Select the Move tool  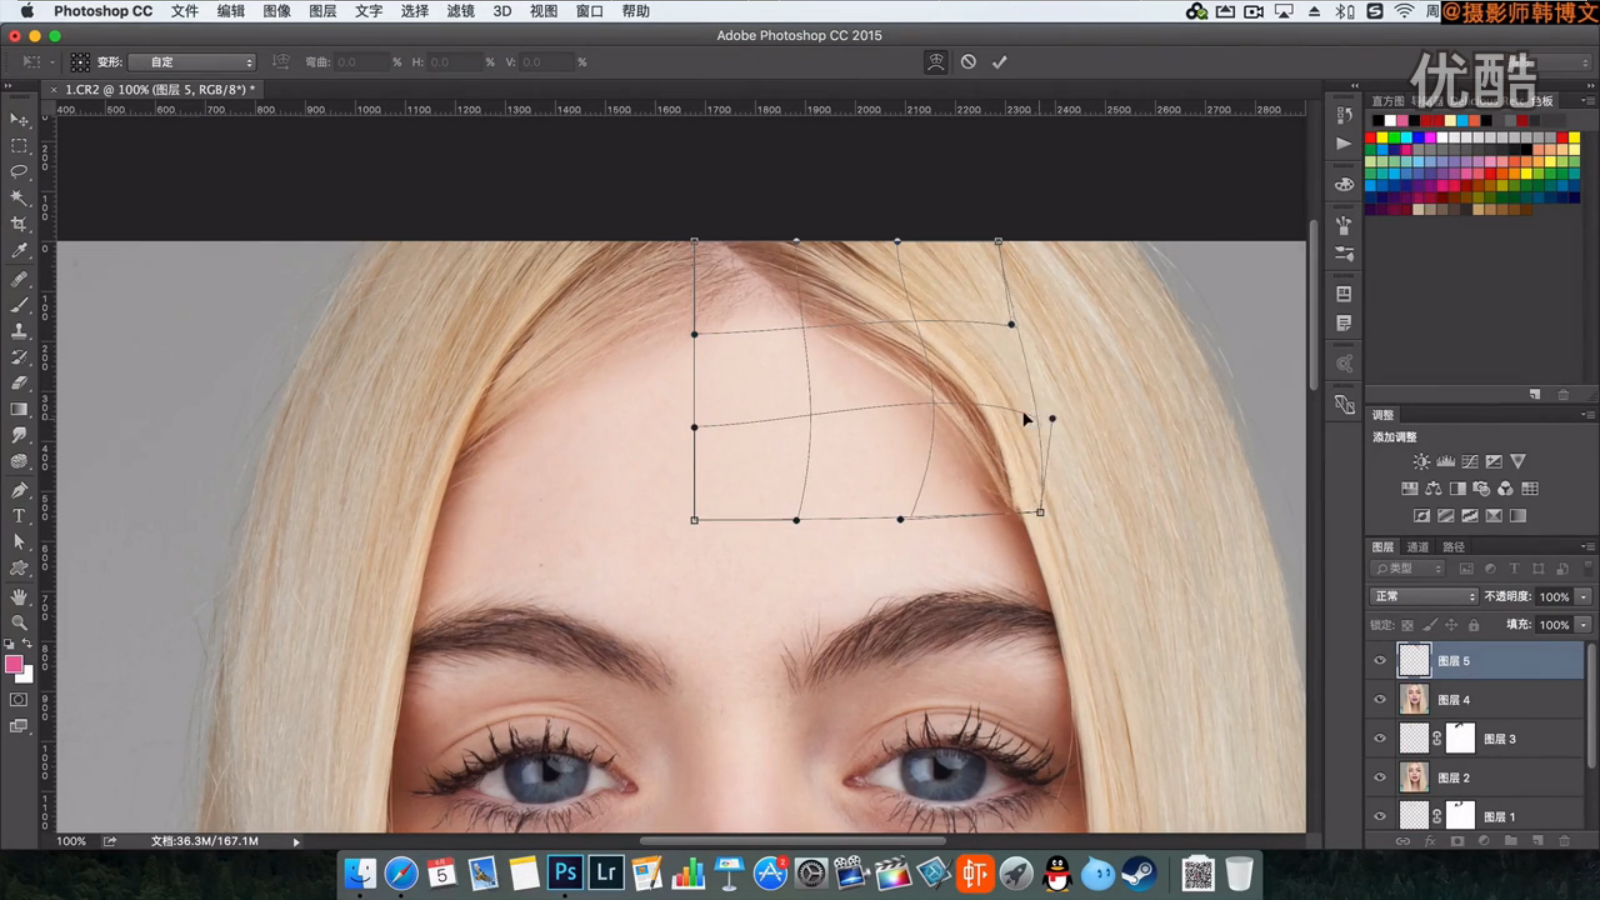(x=19, y=120)
